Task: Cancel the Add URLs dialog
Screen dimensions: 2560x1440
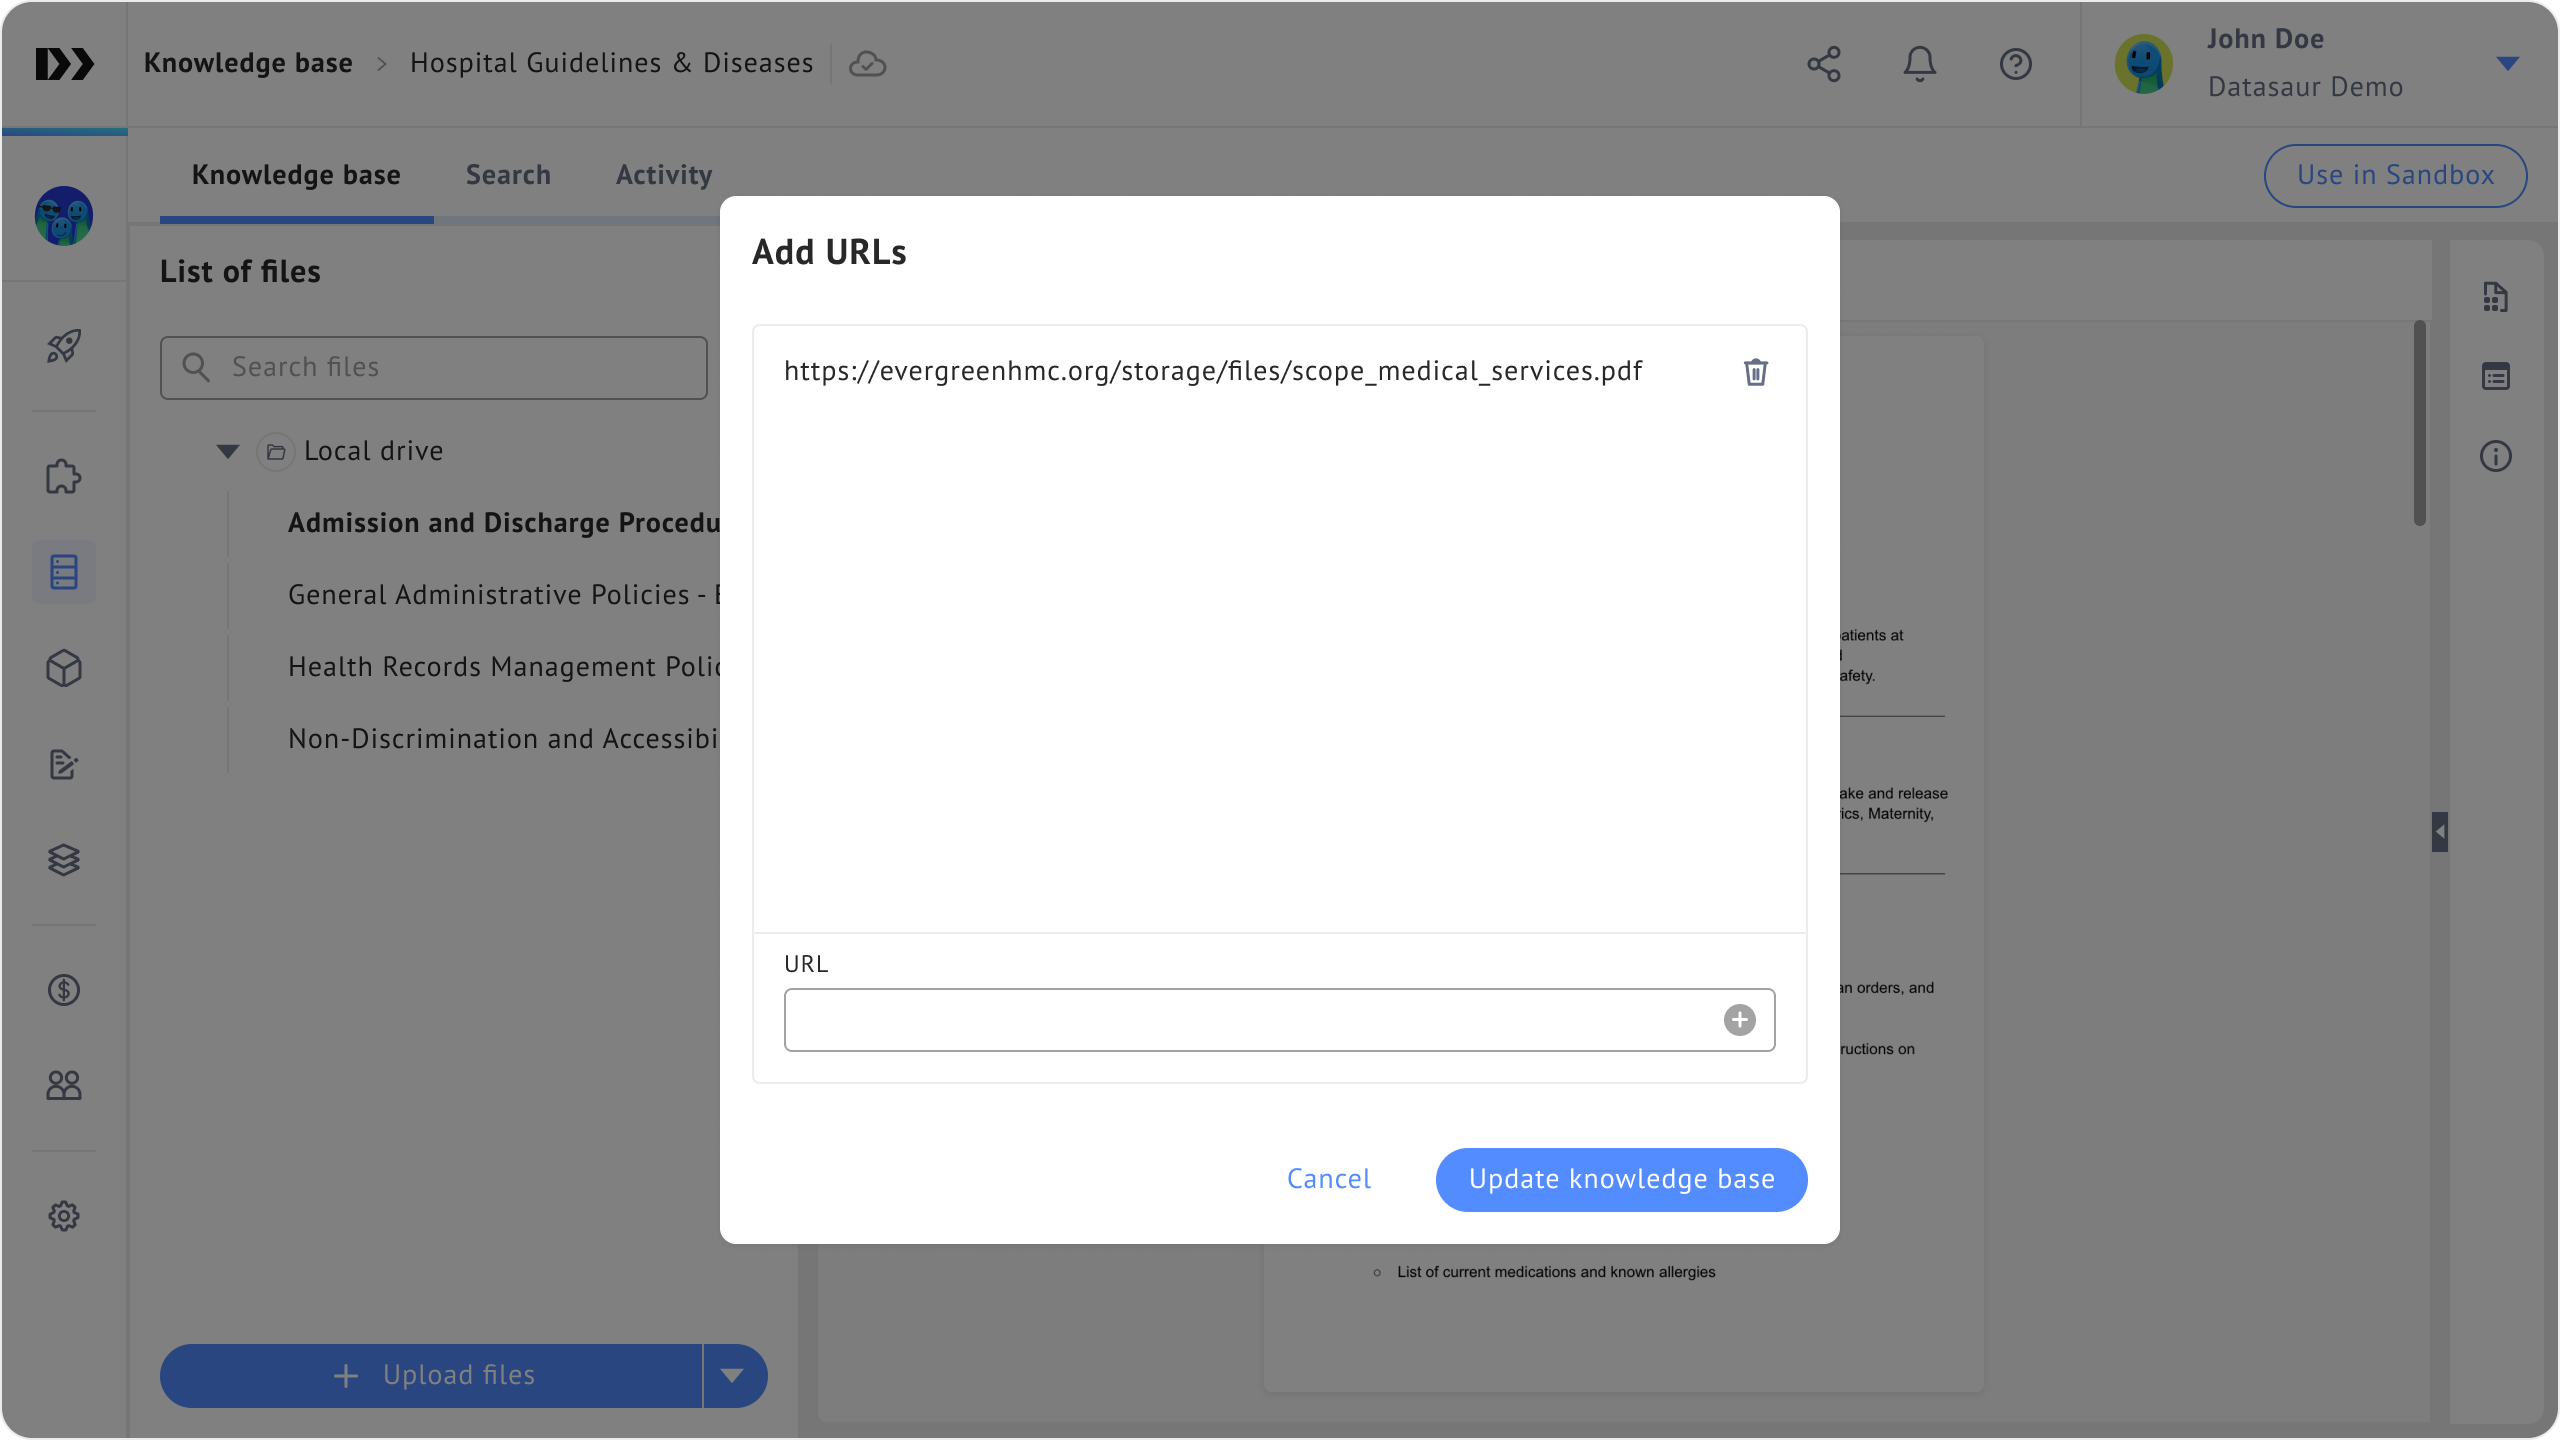Action: (1328, 1179)
